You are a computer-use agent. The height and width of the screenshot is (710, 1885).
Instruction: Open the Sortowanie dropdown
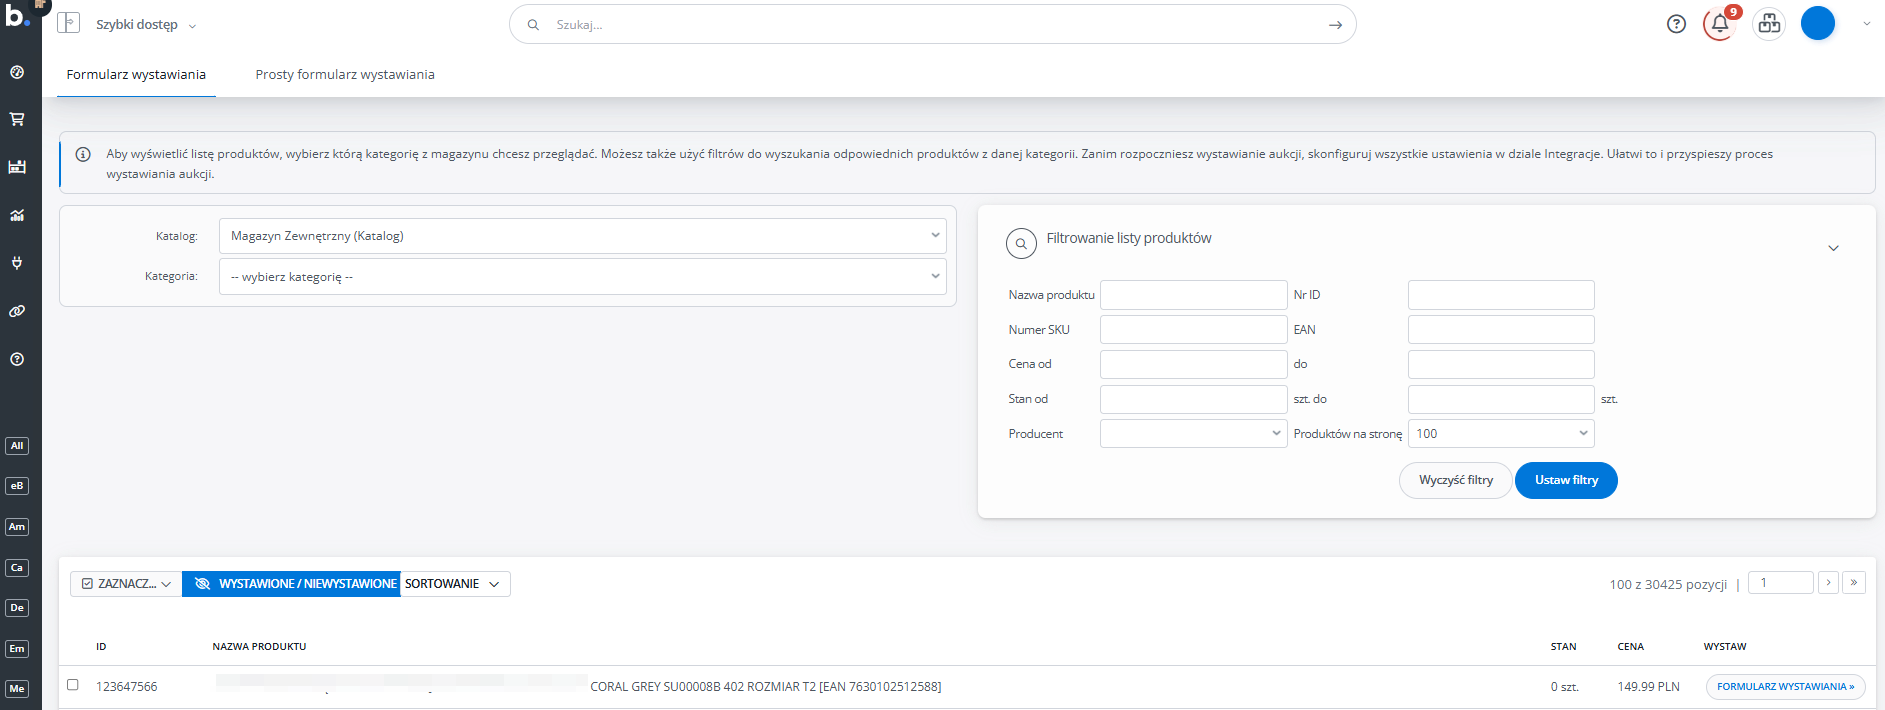[x=453, y=584]
